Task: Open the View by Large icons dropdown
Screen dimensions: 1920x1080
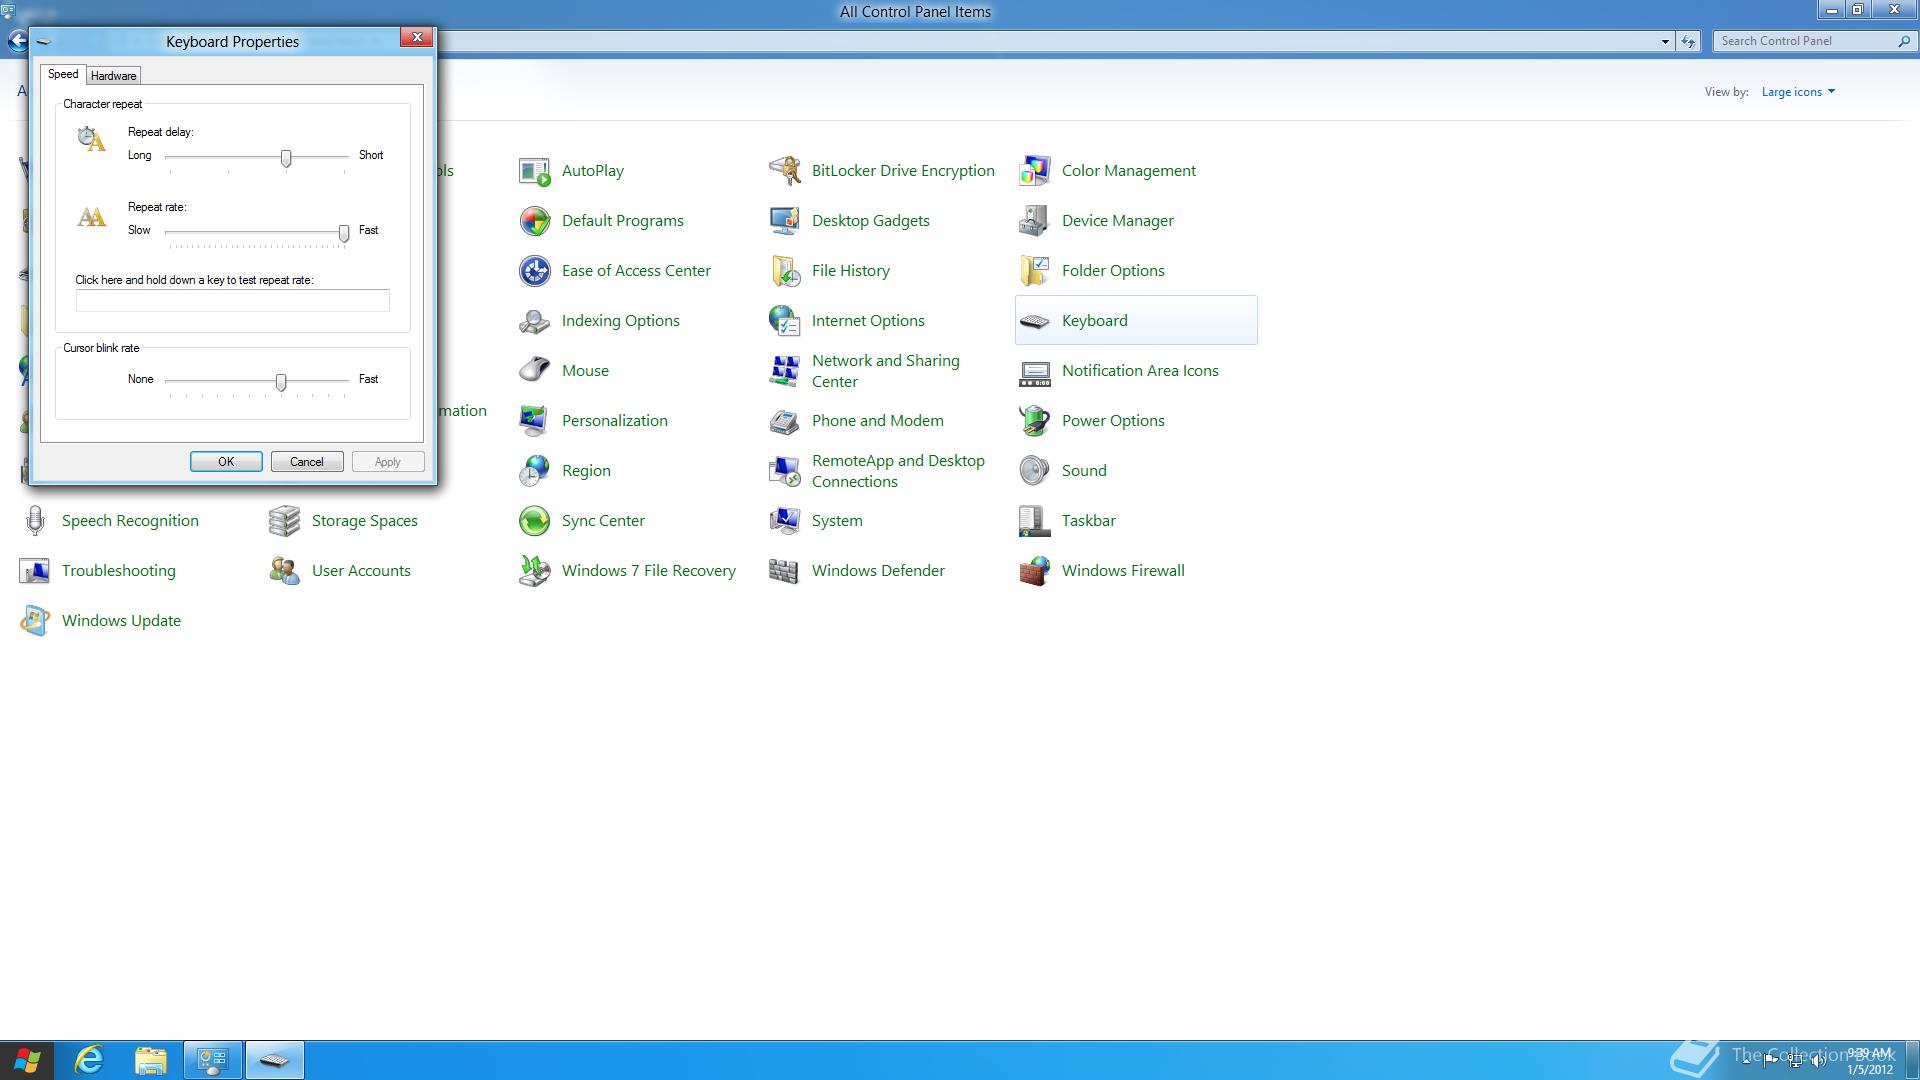Action: pos(1798,92)
